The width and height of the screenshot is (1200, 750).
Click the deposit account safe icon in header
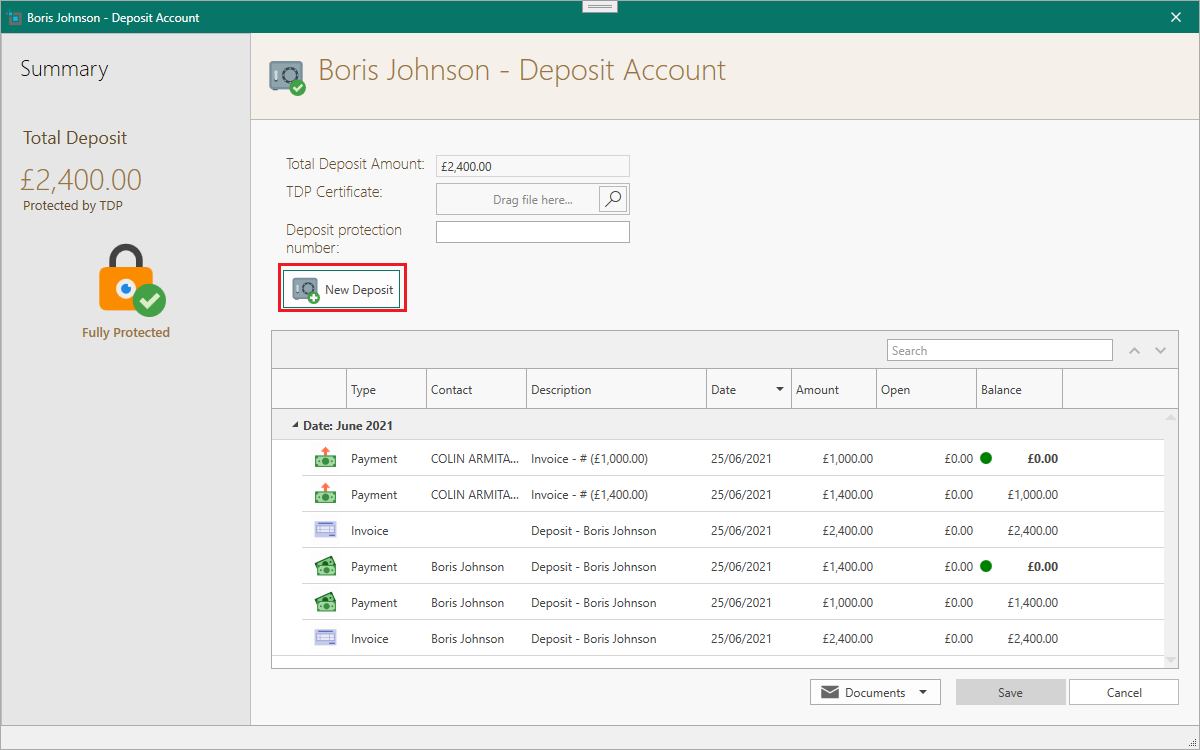(x=287, y=77)
